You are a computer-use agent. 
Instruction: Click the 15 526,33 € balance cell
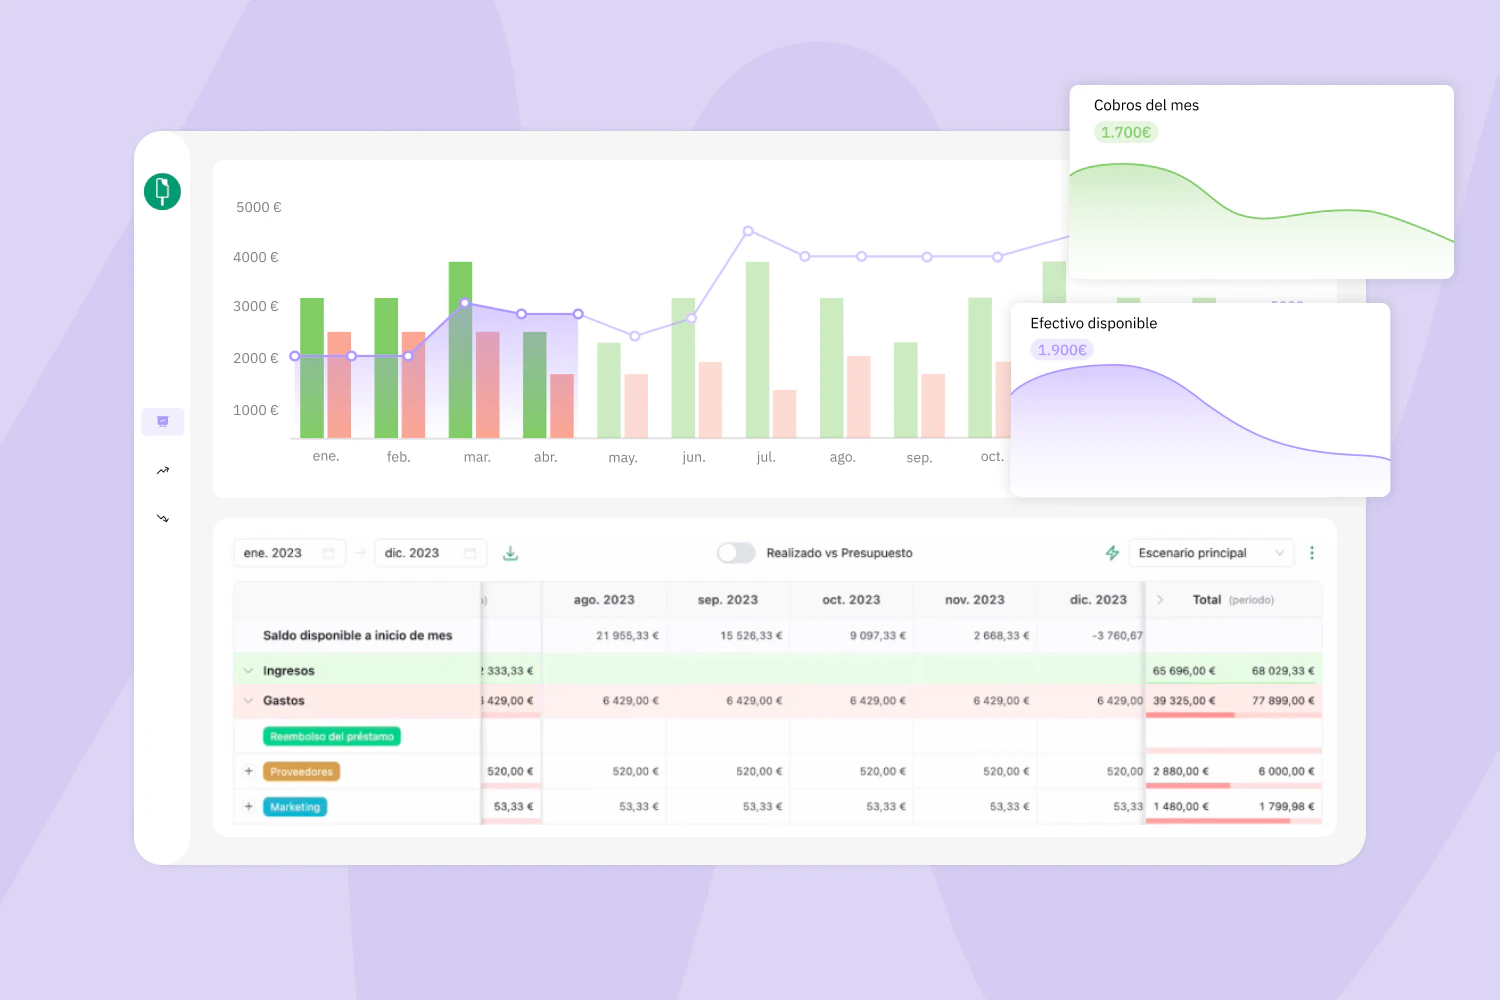point(751,635)
